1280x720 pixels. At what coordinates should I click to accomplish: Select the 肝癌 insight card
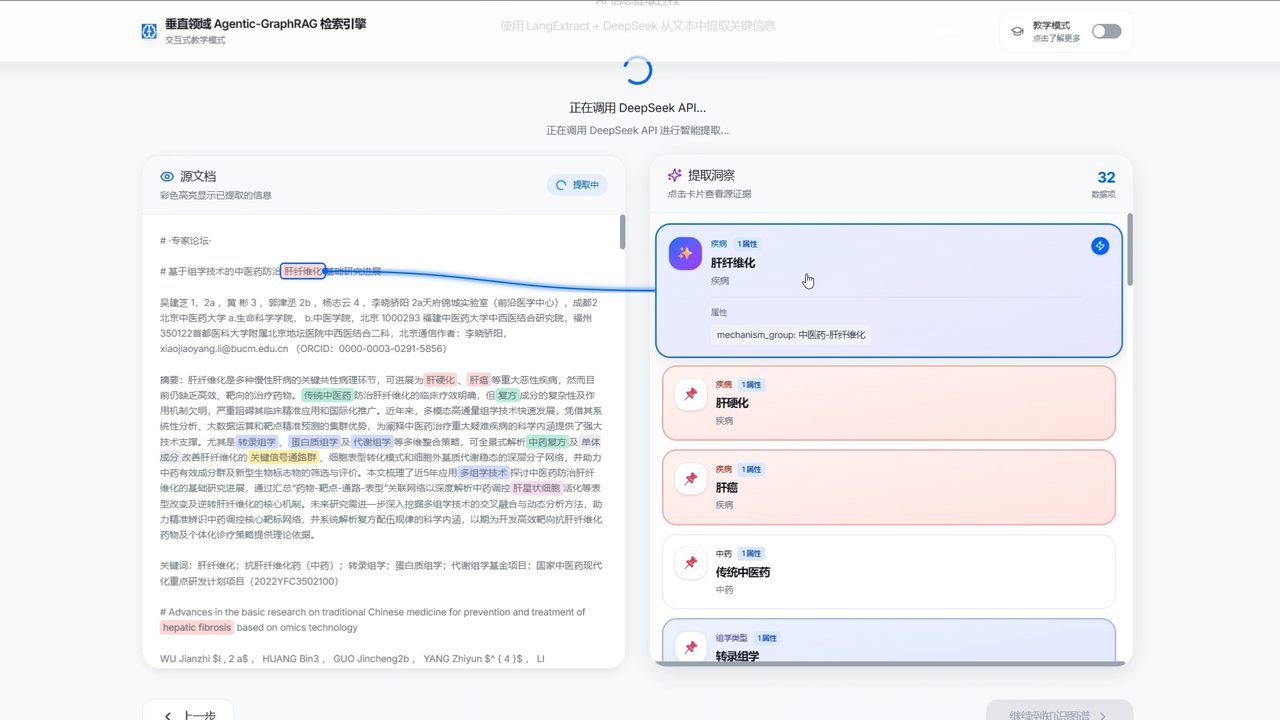[889, 487]
